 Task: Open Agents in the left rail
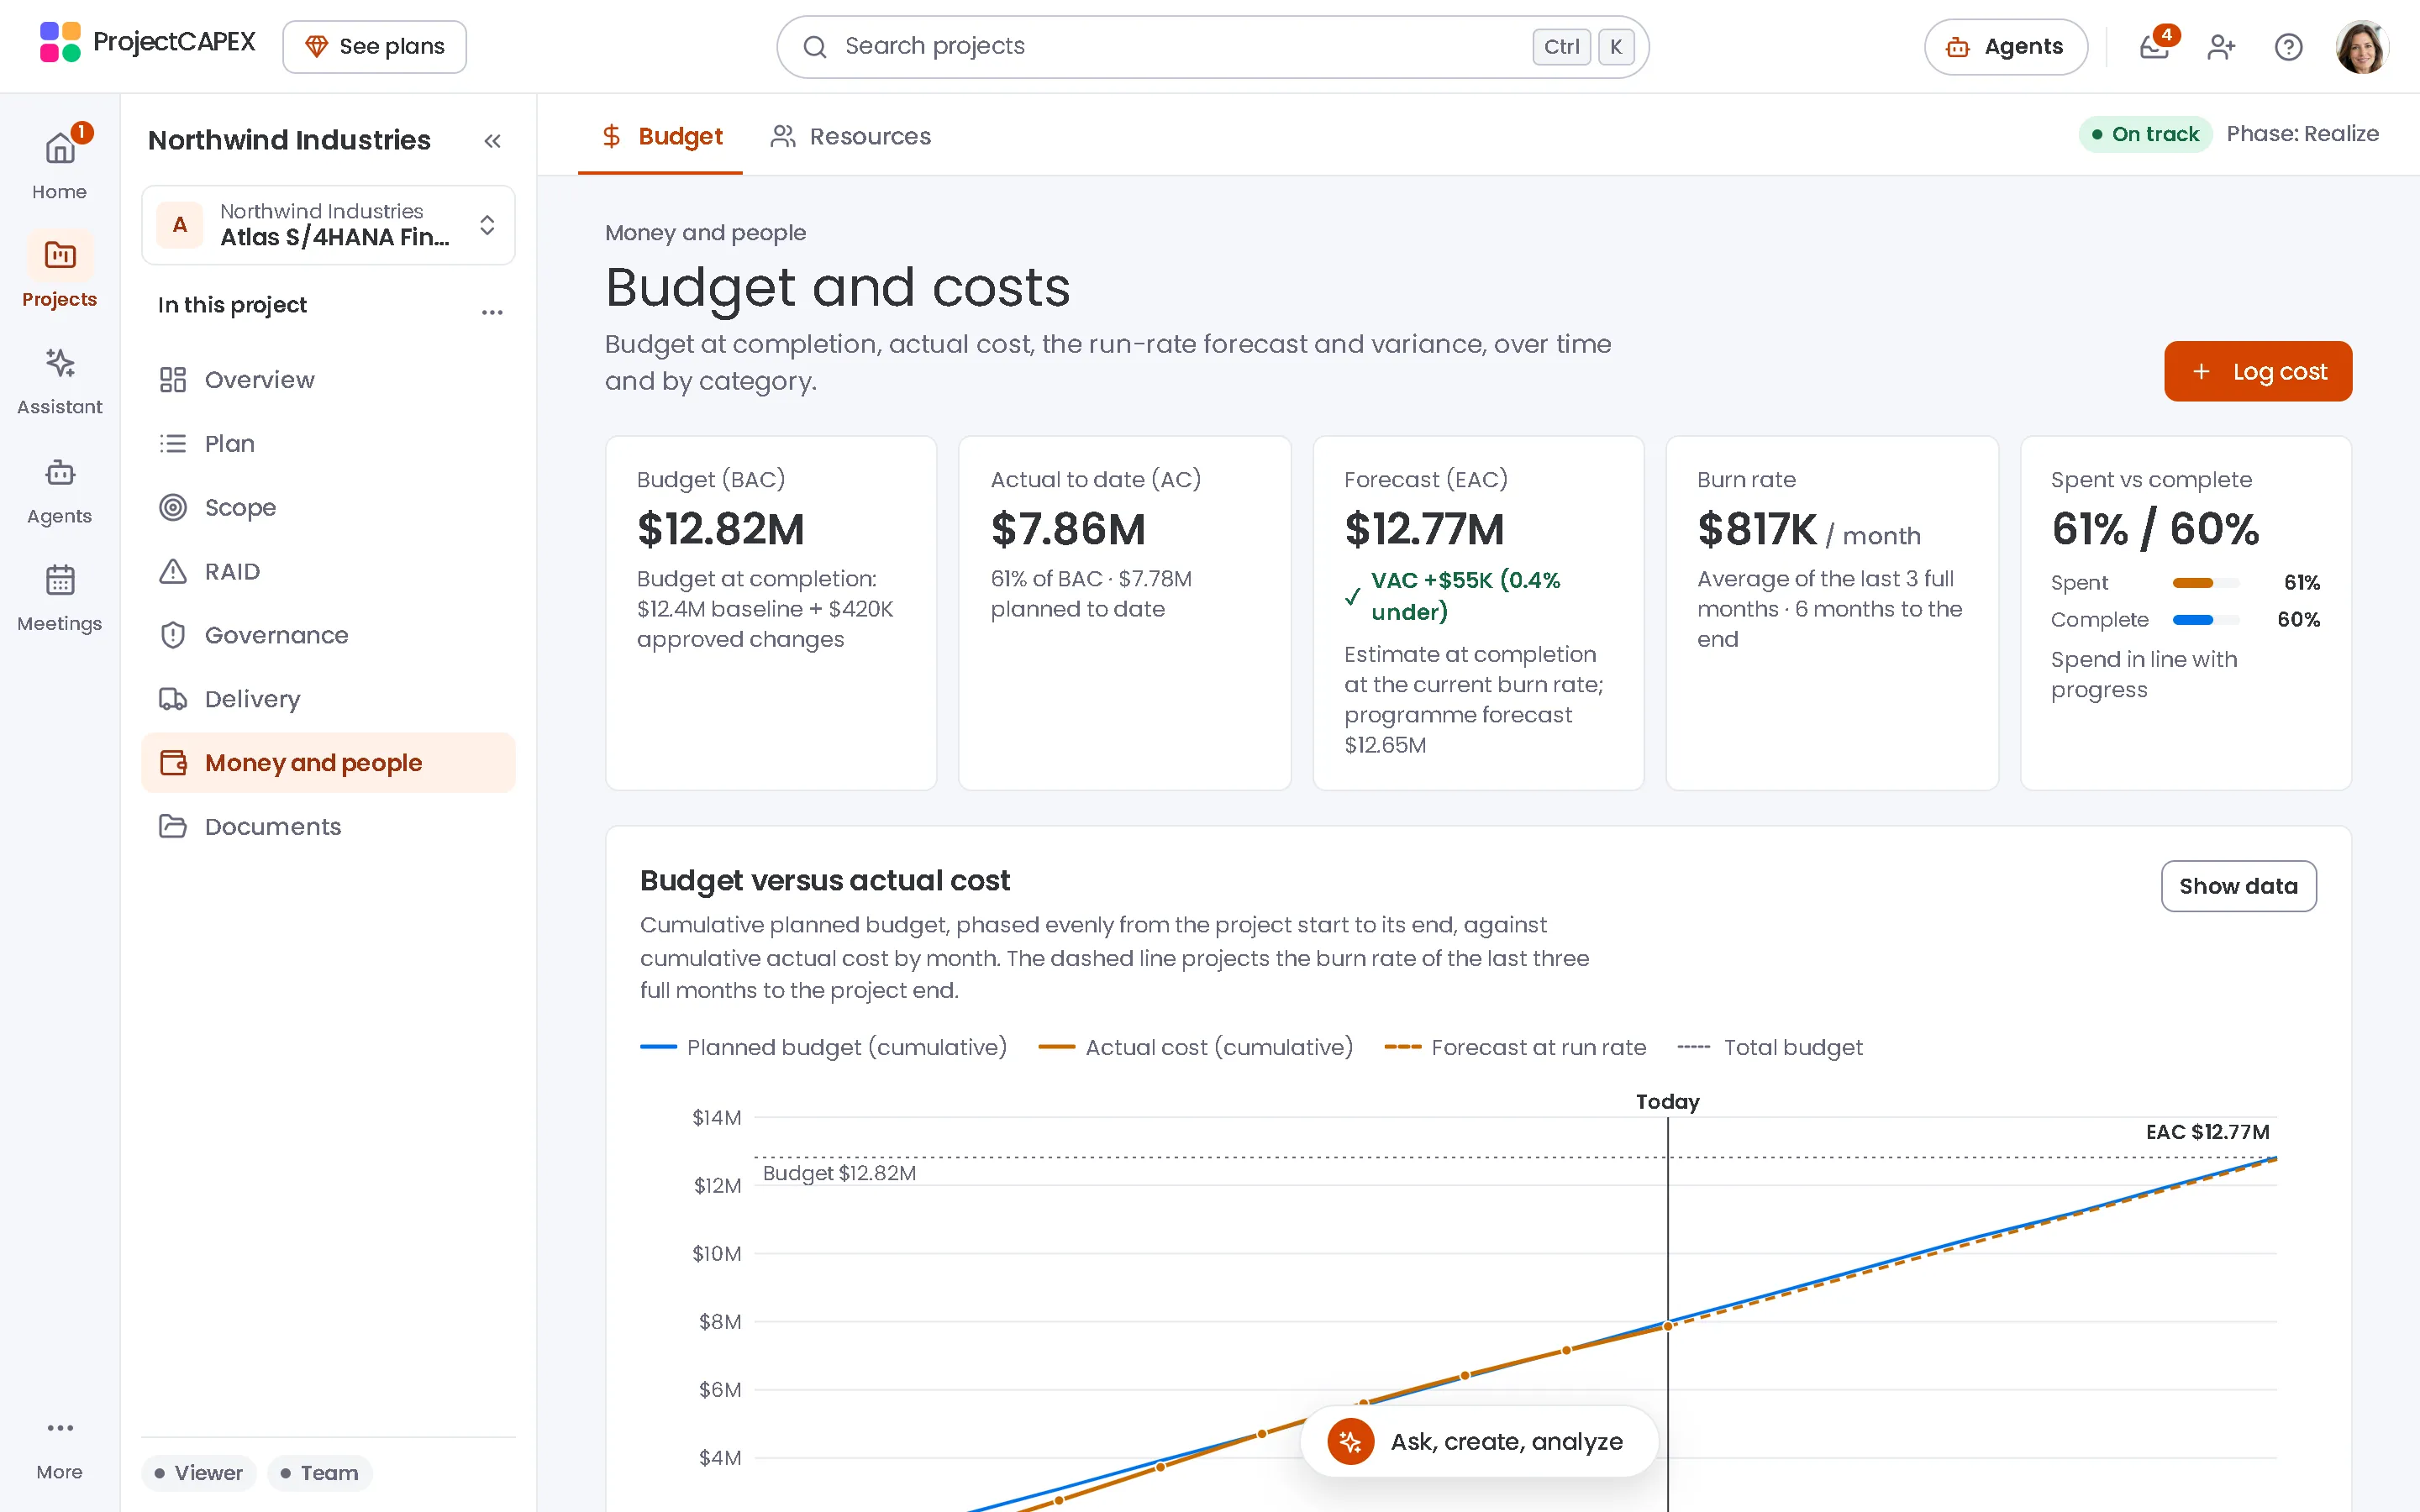60,490
